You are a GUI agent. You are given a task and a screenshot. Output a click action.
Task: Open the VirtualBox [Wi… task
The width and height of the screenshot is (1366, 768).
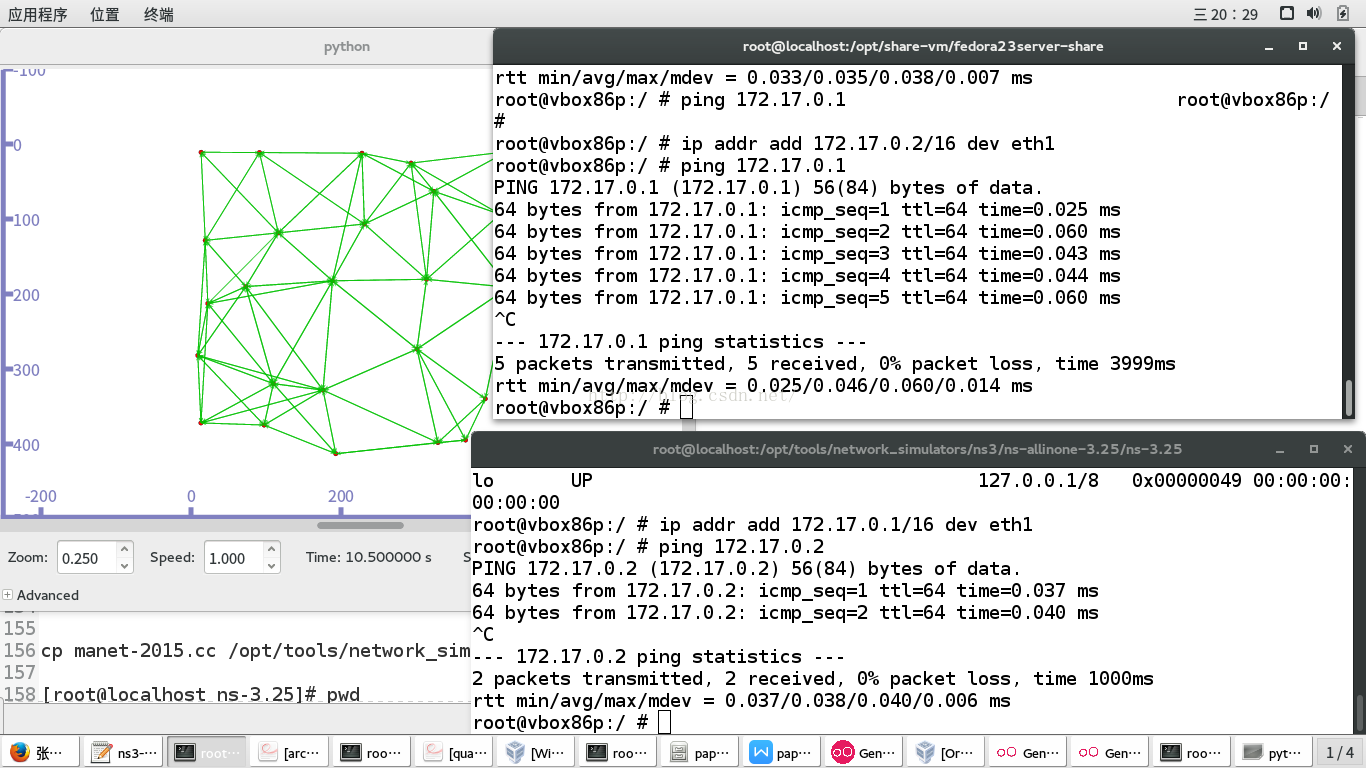click(536, 753)
